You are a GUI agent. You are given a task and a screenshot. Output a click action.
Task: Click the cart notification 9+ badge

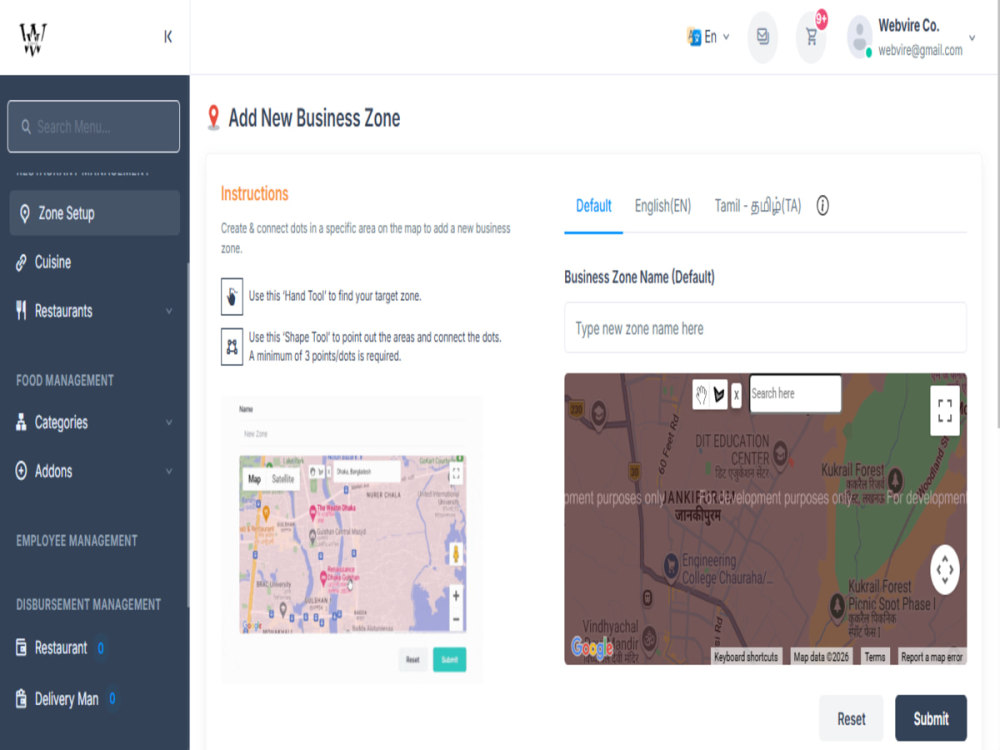pos(821,19)
